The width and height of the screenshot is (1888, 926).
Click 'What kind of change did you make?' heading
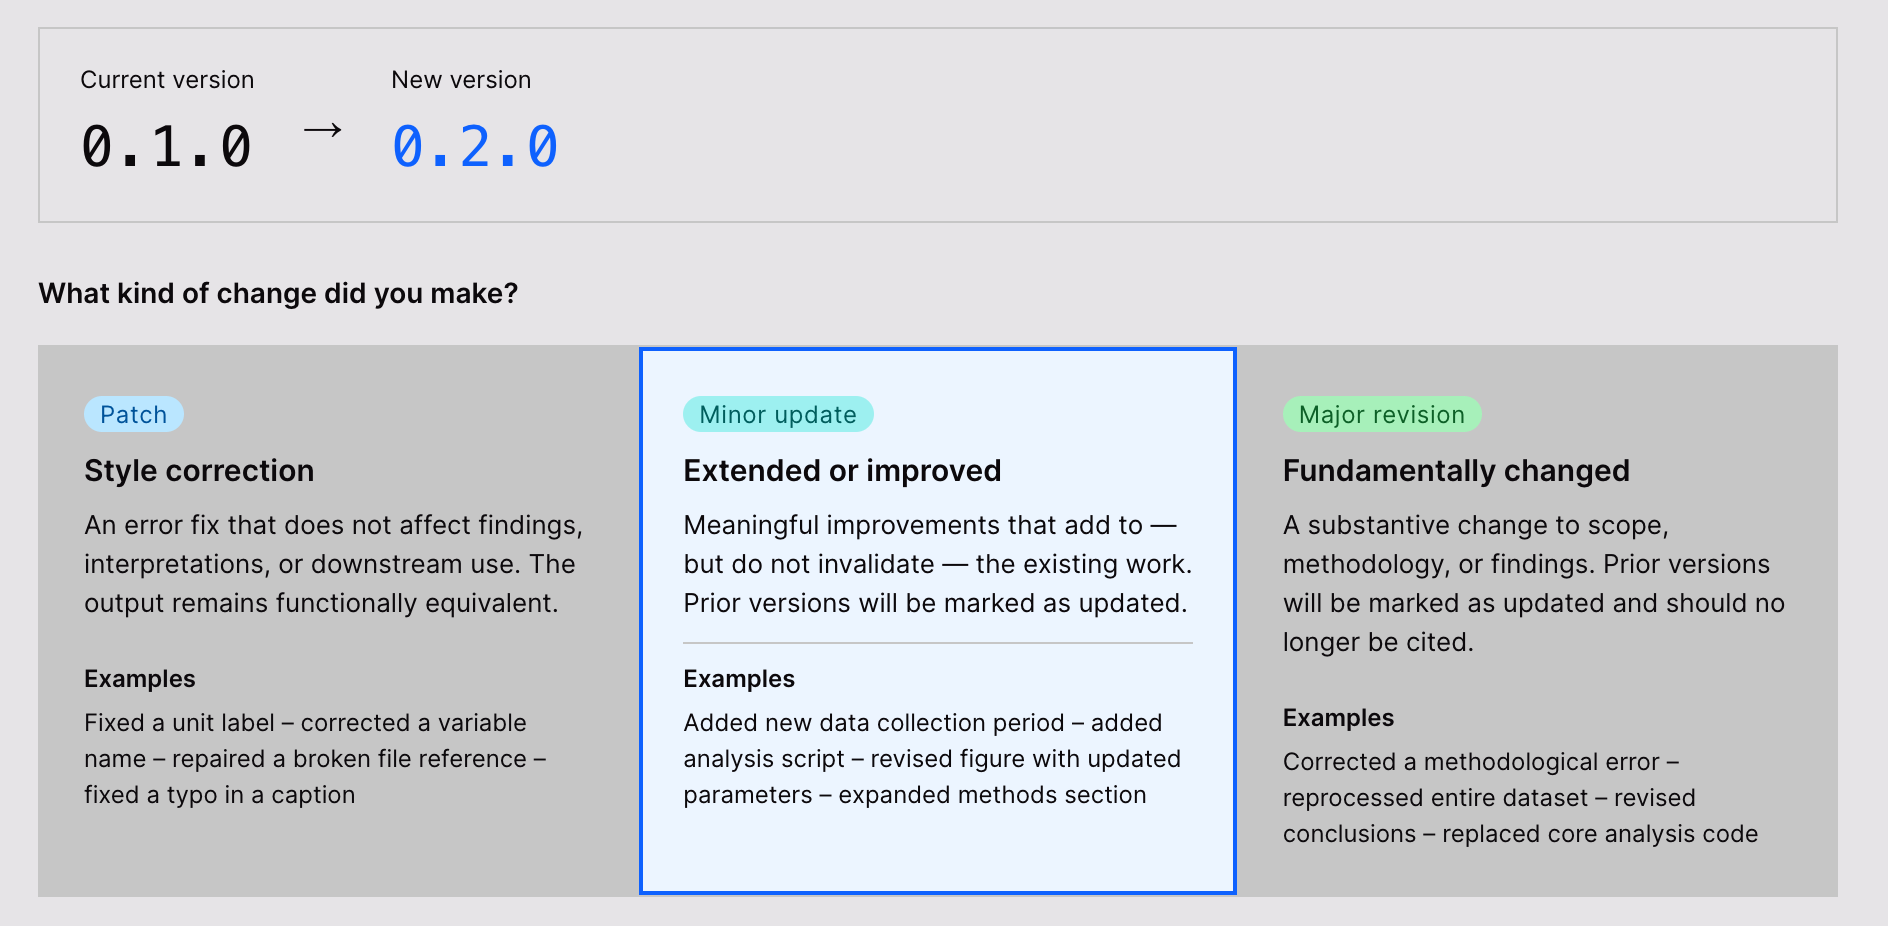278,293
